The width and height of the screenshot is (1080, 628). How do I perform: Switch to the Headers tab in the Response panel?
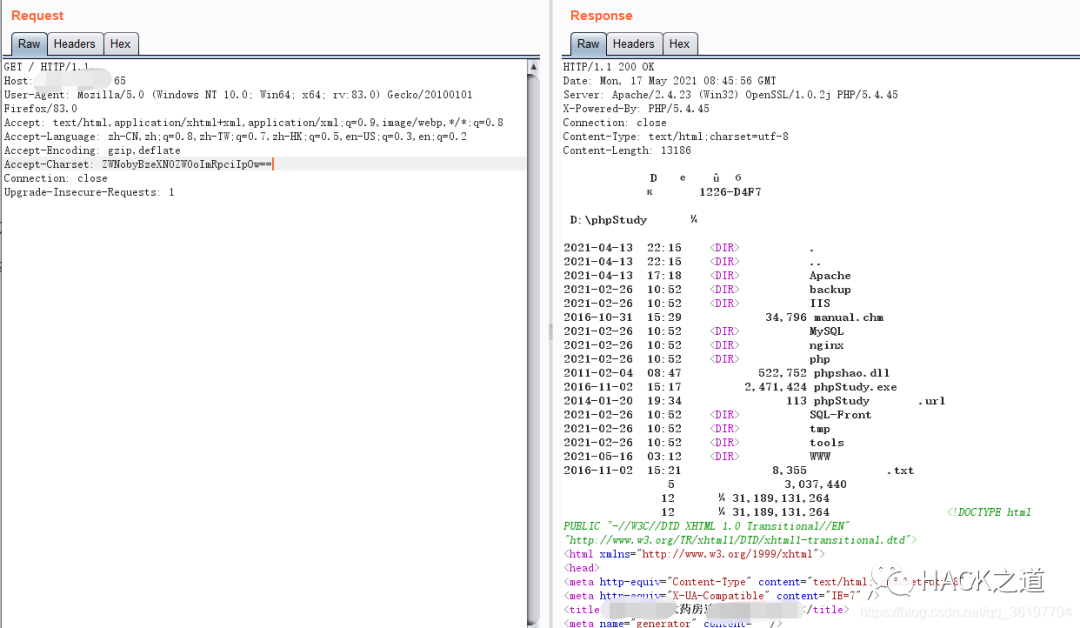(634, 44)
